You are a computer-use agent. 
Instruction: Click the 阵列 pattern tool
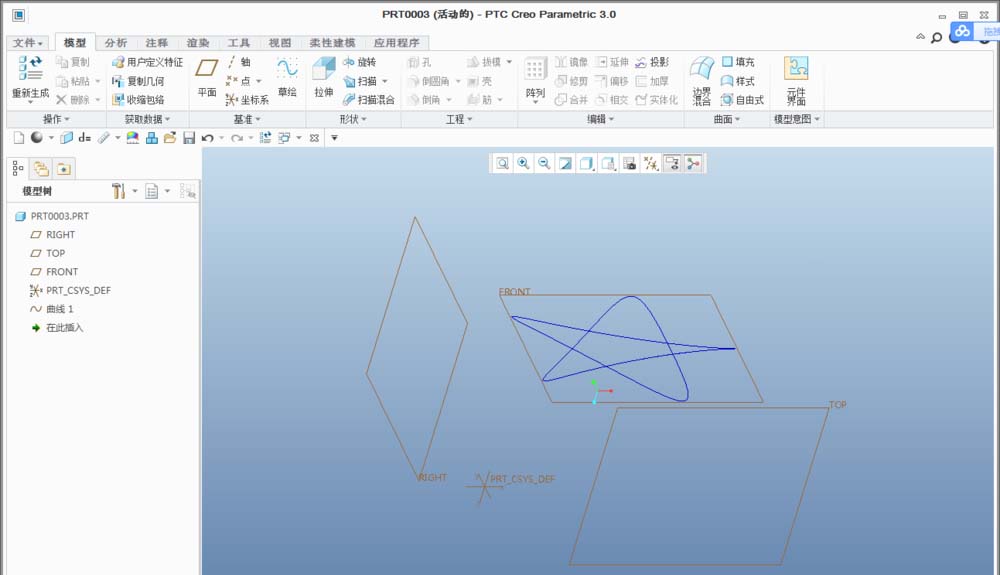535,78
